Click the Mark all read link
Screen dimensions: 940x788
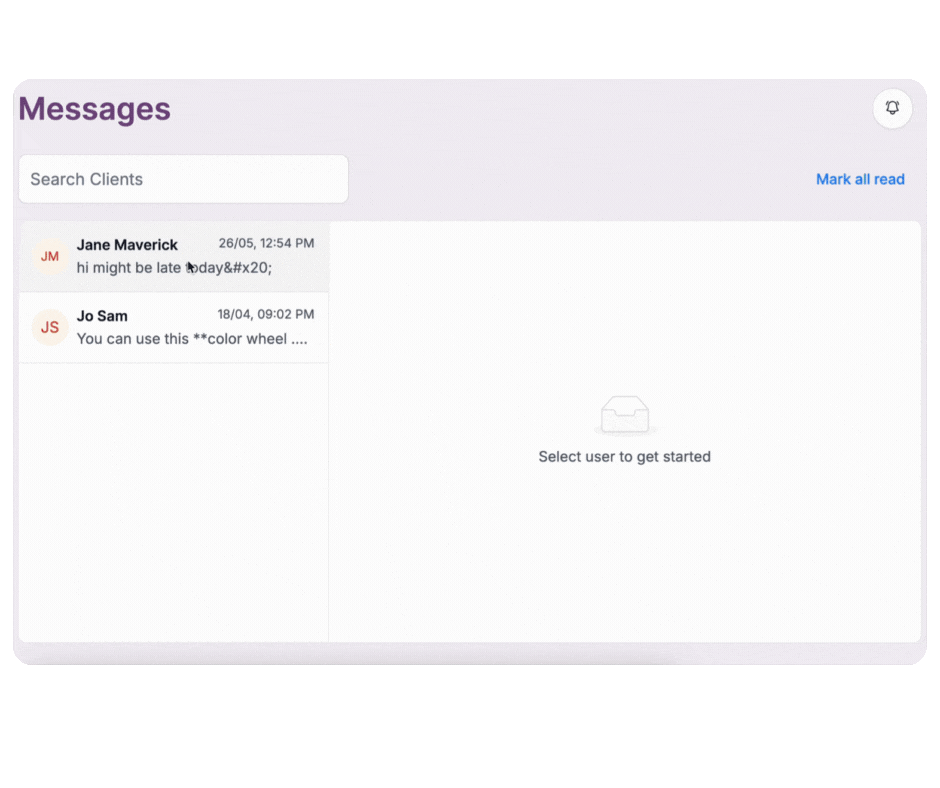pos(860,179)
